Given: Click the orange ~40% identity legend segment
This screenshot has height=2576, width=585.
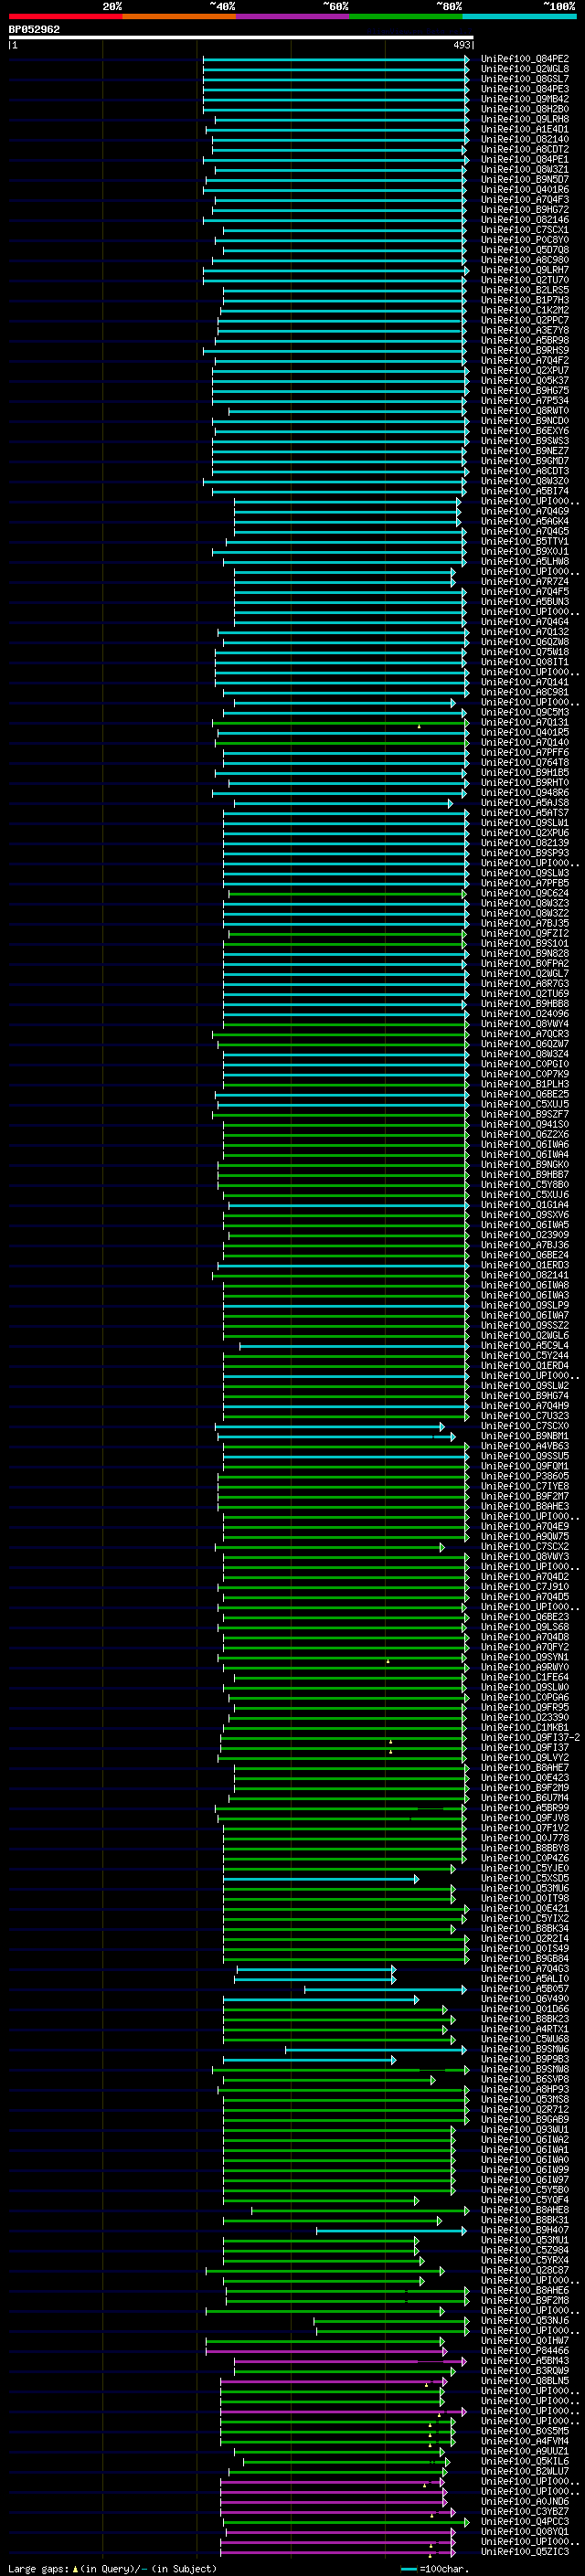Looking at the screenshot, I should 179,16.
